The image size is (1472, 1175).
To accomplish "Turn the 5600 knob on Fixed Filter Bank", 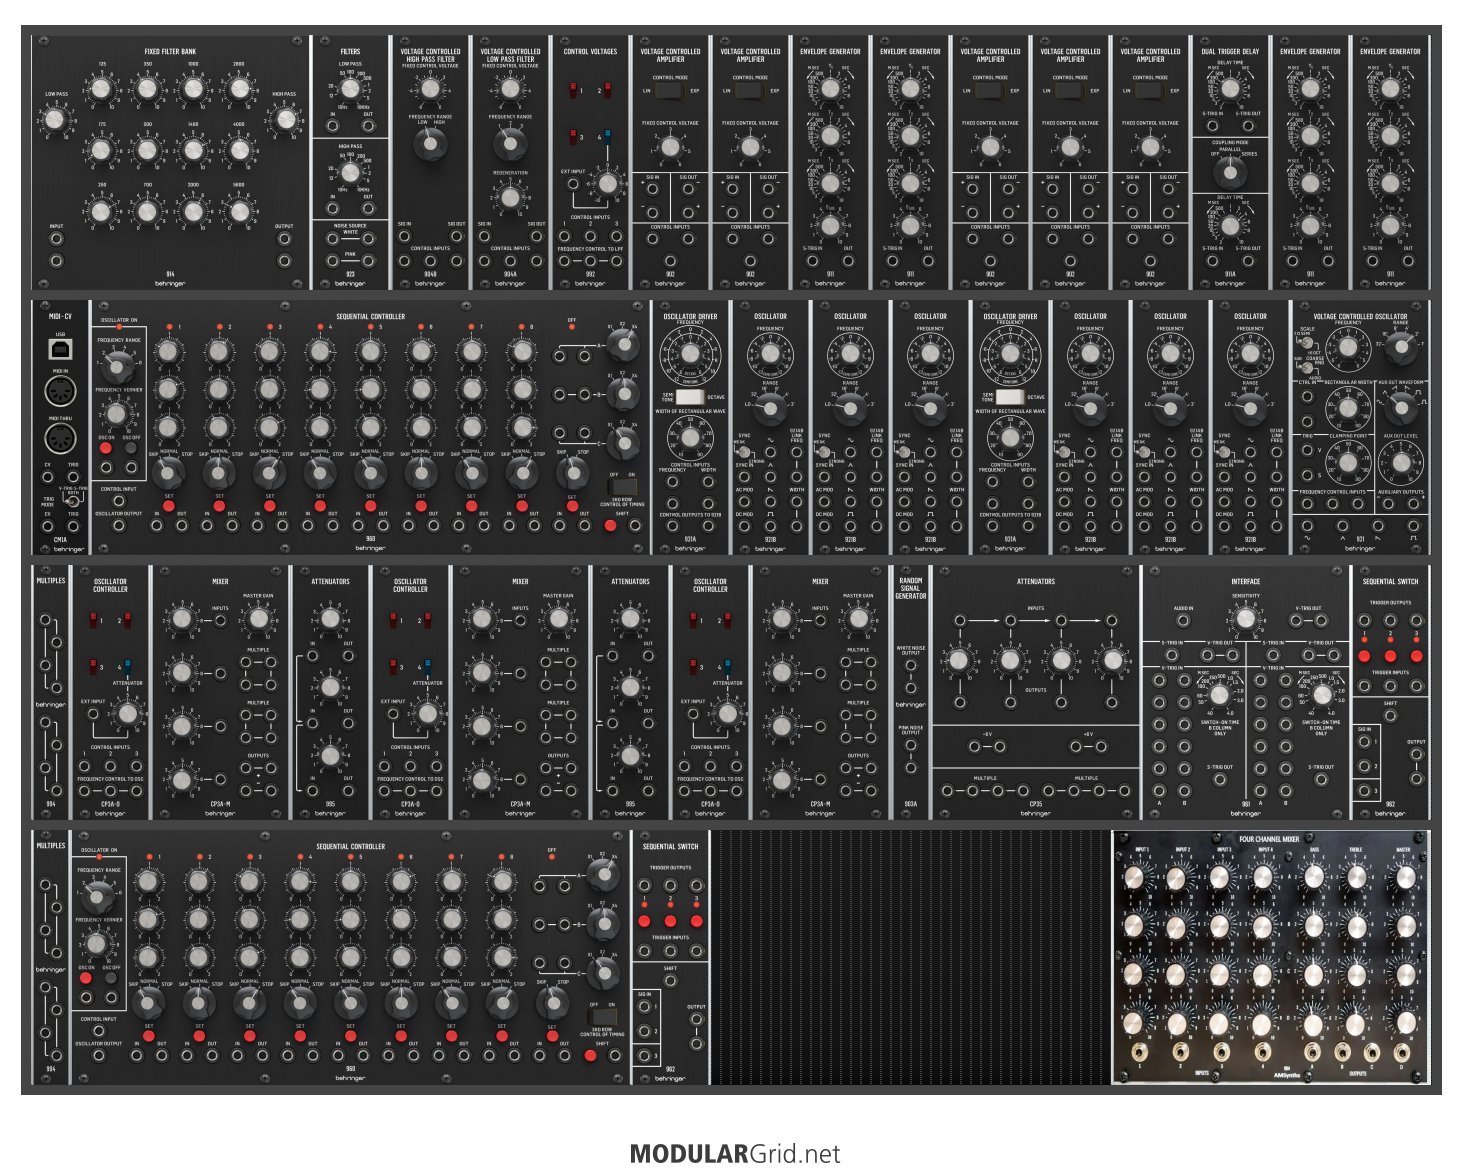I will (239, 211).
